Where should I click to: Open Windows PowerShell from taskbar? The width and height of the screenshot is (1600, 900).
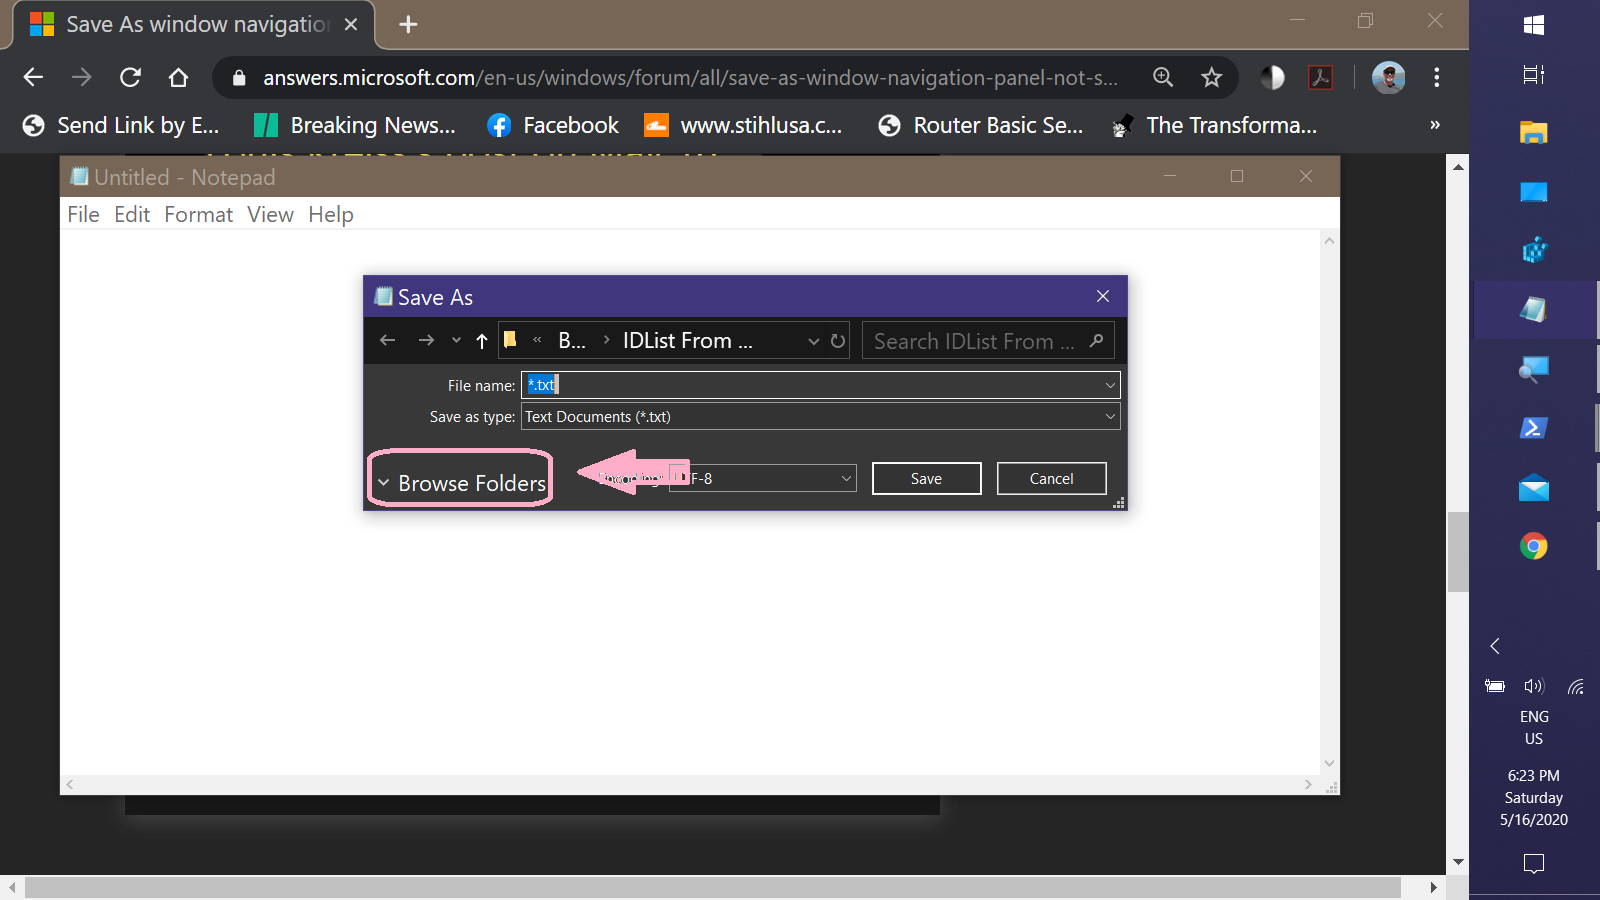[1534, 428]
